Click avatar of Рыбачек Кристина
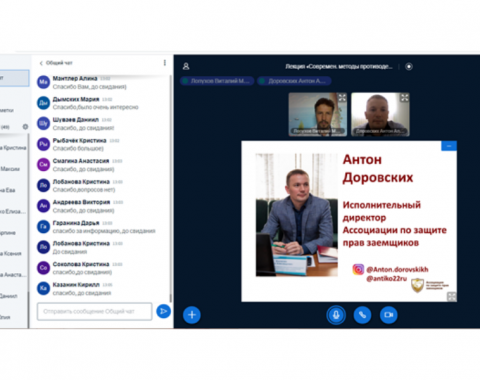 [x=43, y=144]
